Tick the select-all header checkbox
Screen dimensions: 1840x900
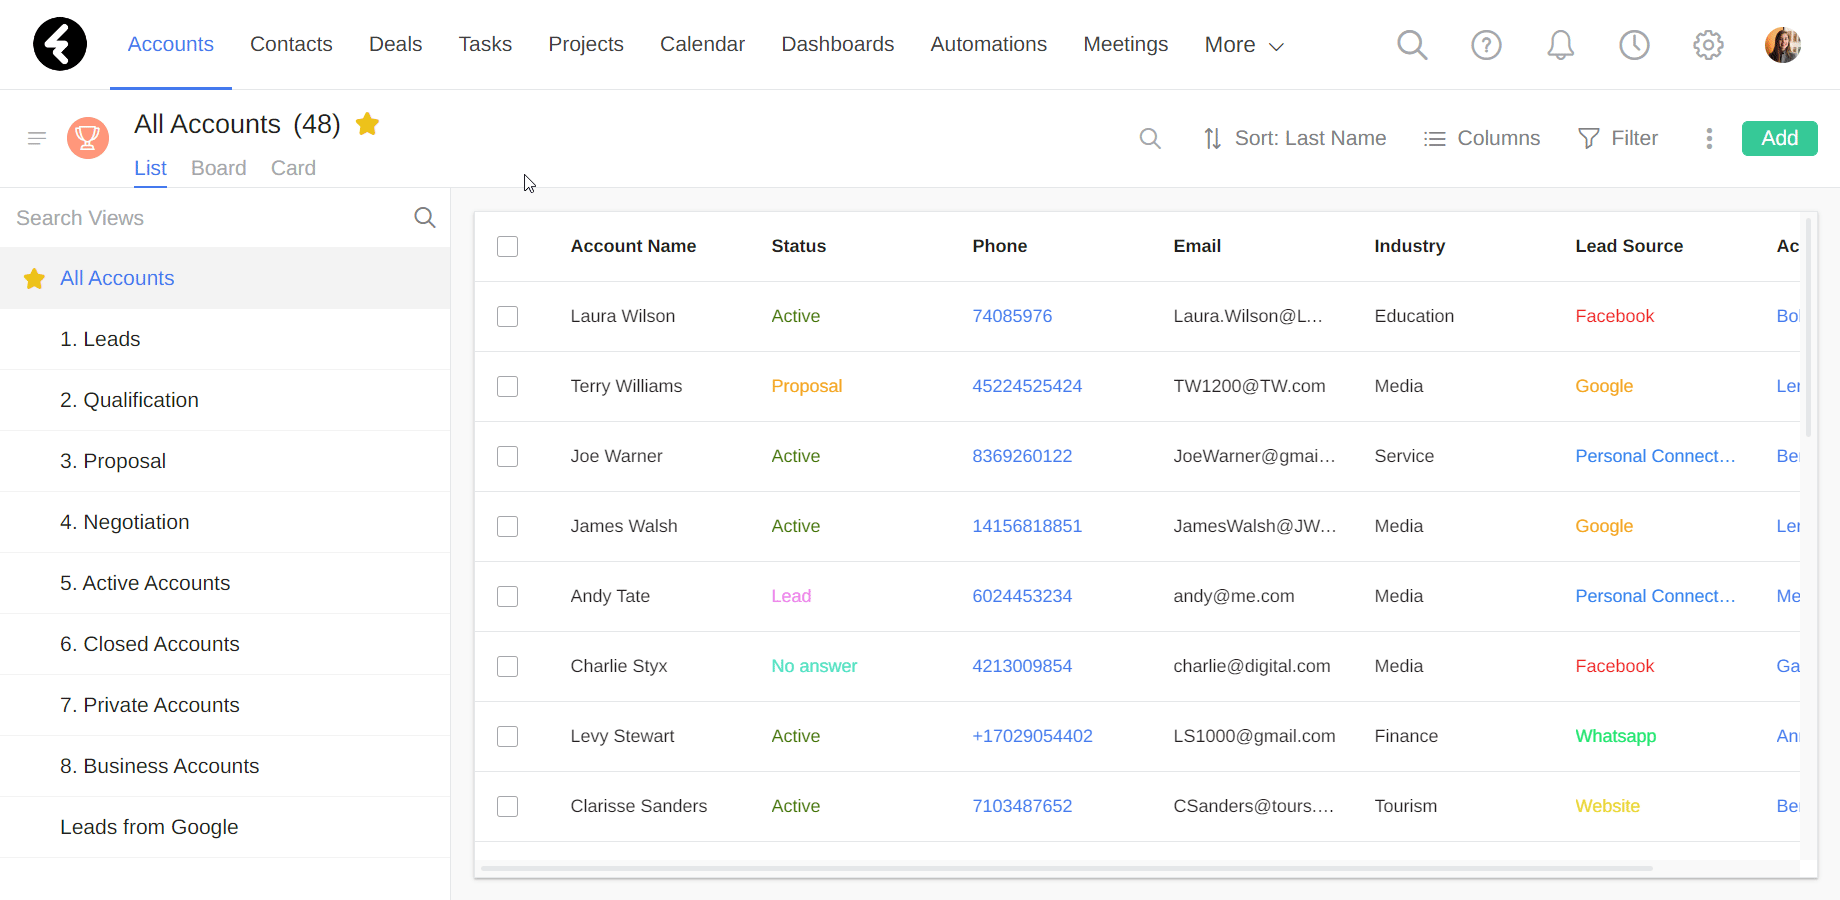pyautogui.click(x=508, y=246)
